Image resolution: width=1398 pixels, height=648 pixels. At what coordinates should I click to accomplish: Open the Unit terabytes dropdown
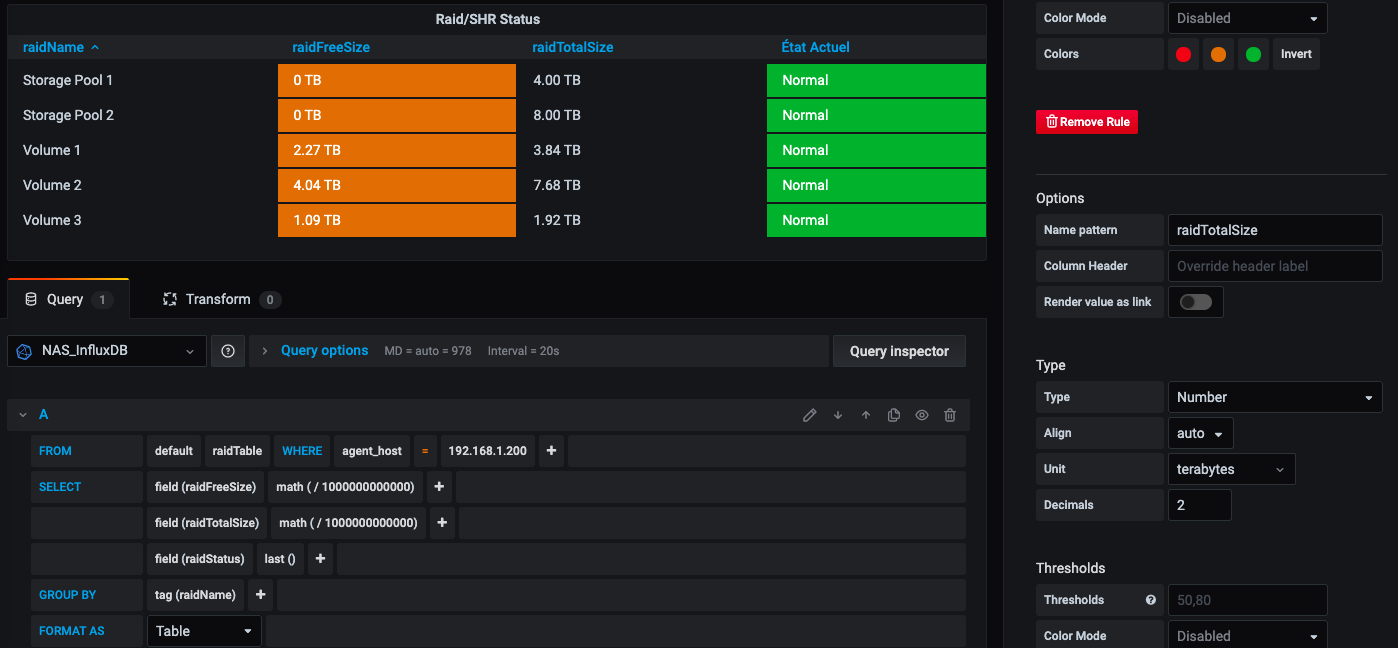[1230, 469]
